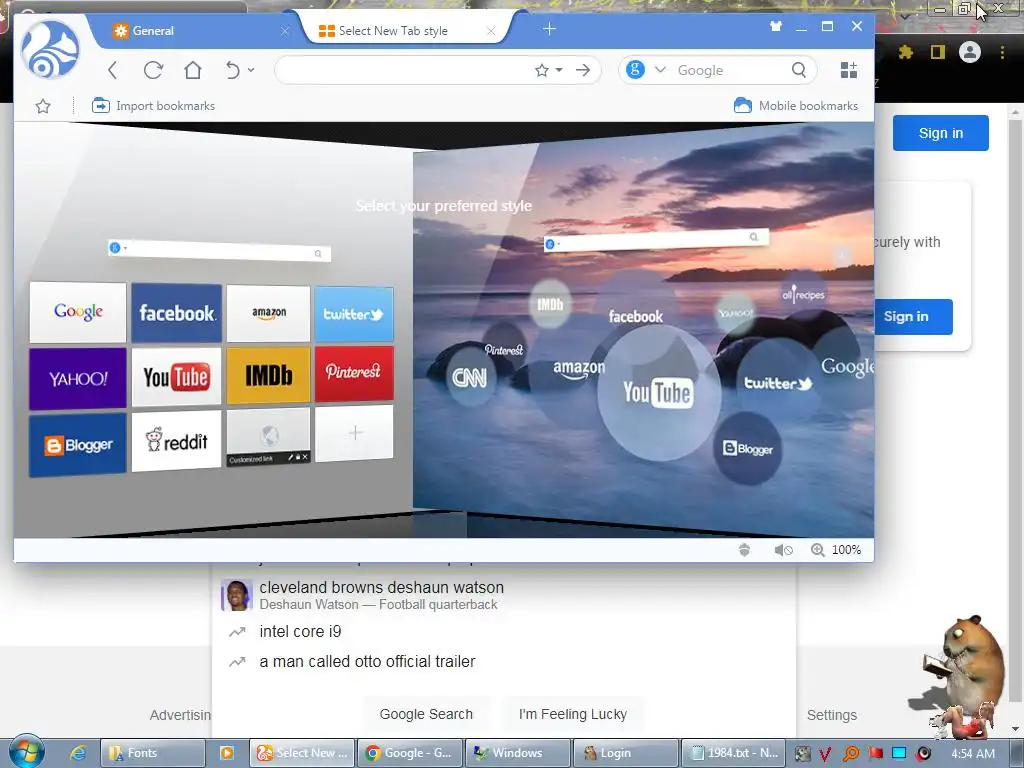Click the Blogger bubble in bubble style
The width and height of the screenshot is (1024, 768).
pyautogui.click(x=748, y=449)
